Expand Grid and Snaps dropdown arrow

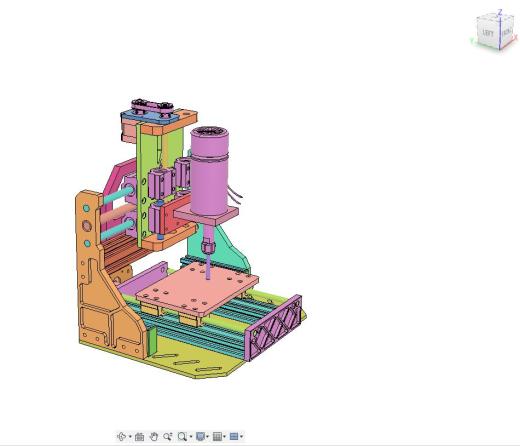pyautogui.click(x=224, y=436)
